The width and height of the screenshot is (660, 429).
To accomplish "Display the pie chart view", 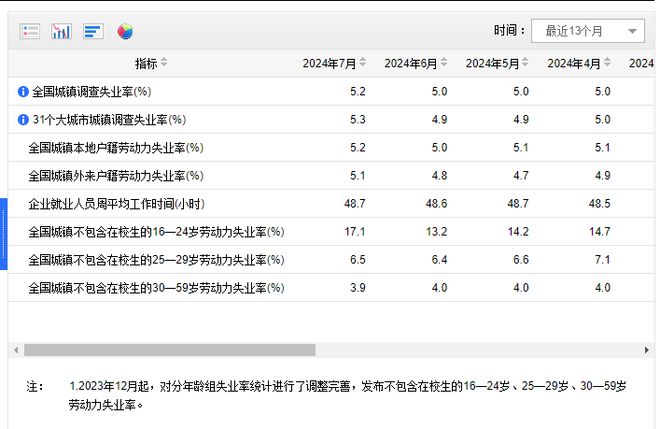I will 125,32.
